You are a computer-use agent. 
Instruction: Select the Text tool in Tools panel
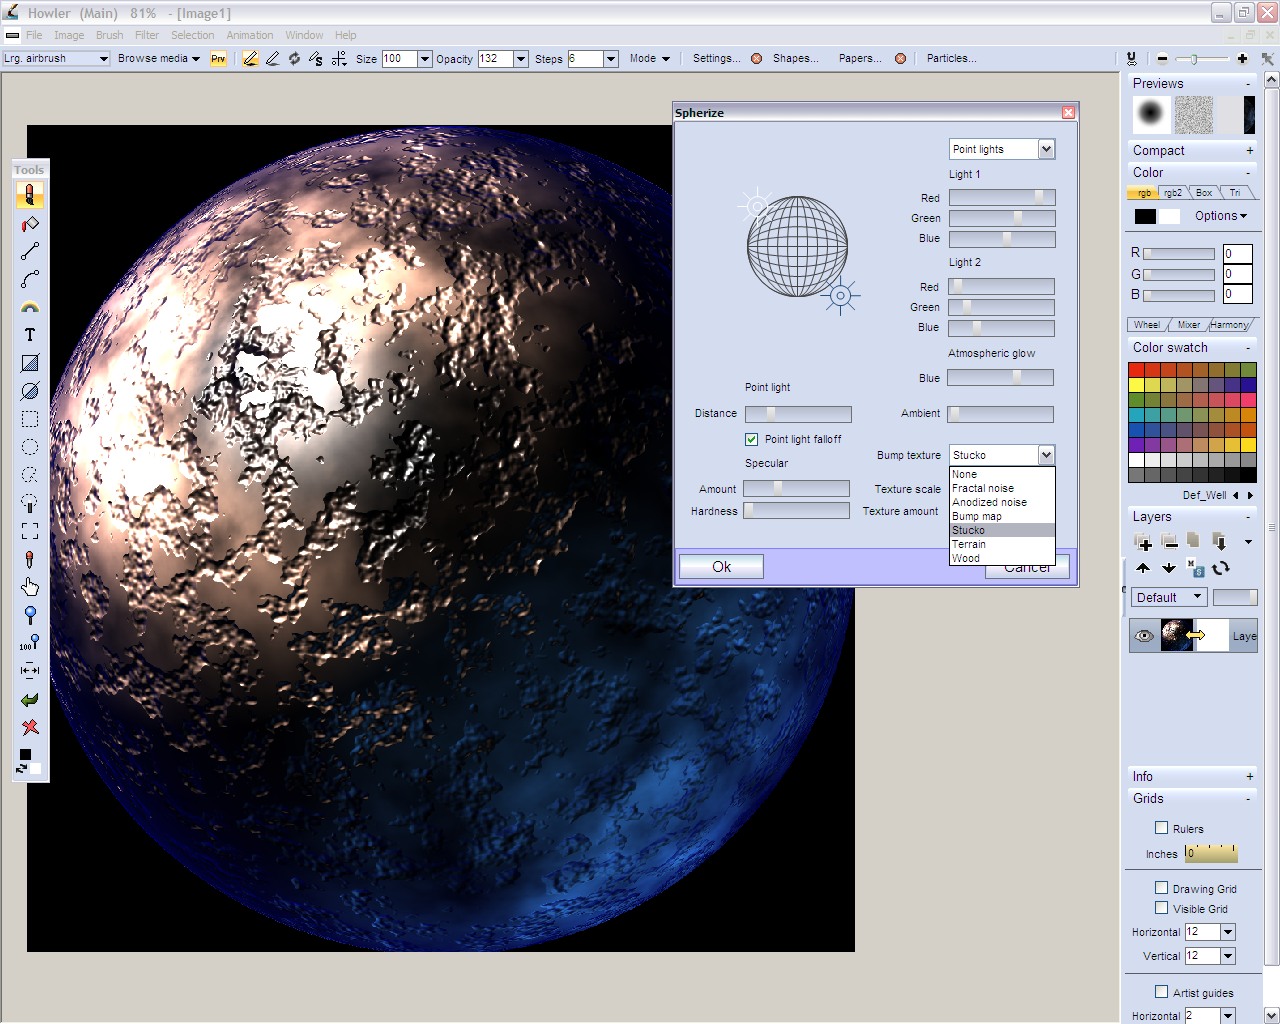click(x=30, y=335)
